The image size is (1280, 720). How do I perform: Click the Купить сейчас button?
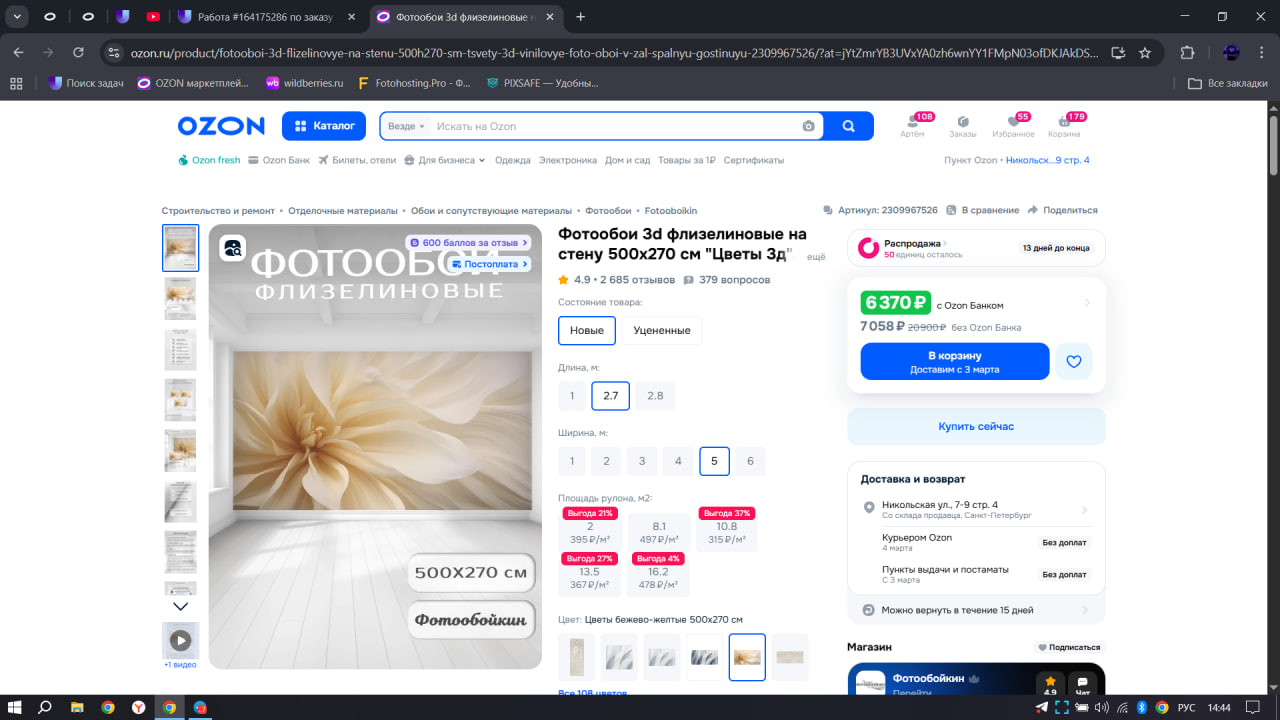tap(976, 426)
